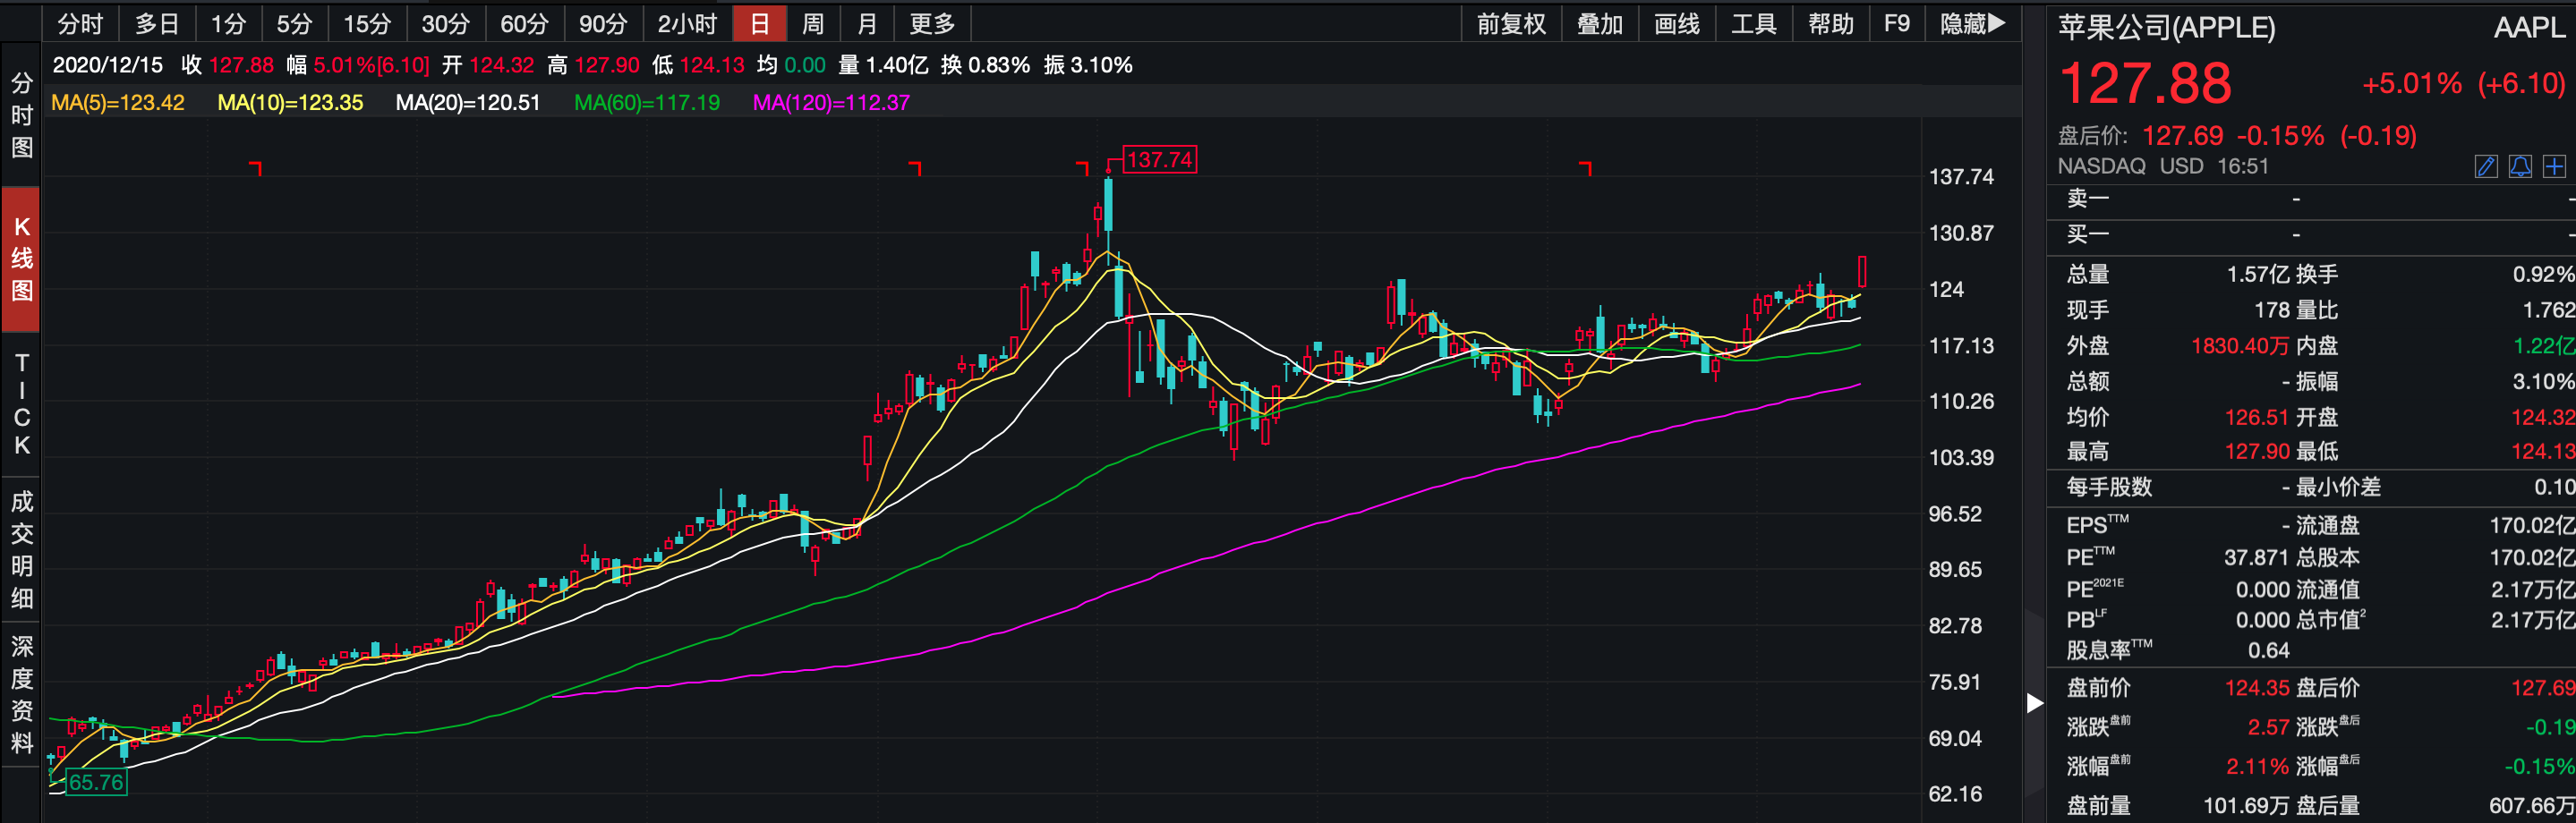The image size is (2576, 823).
Task: Switch chart to 分时 timeframe
Action: pyautogui.click(x=80, y=23)
